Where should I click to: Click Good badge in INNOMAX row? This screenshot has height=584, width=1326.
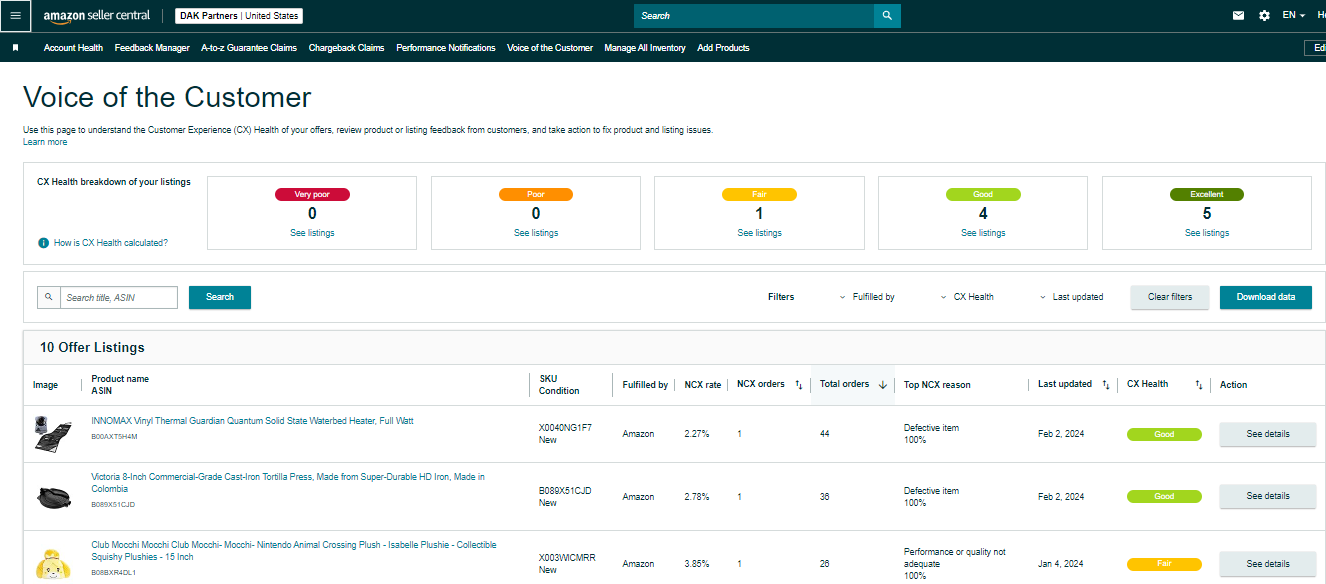click(x=1164, y=434)
